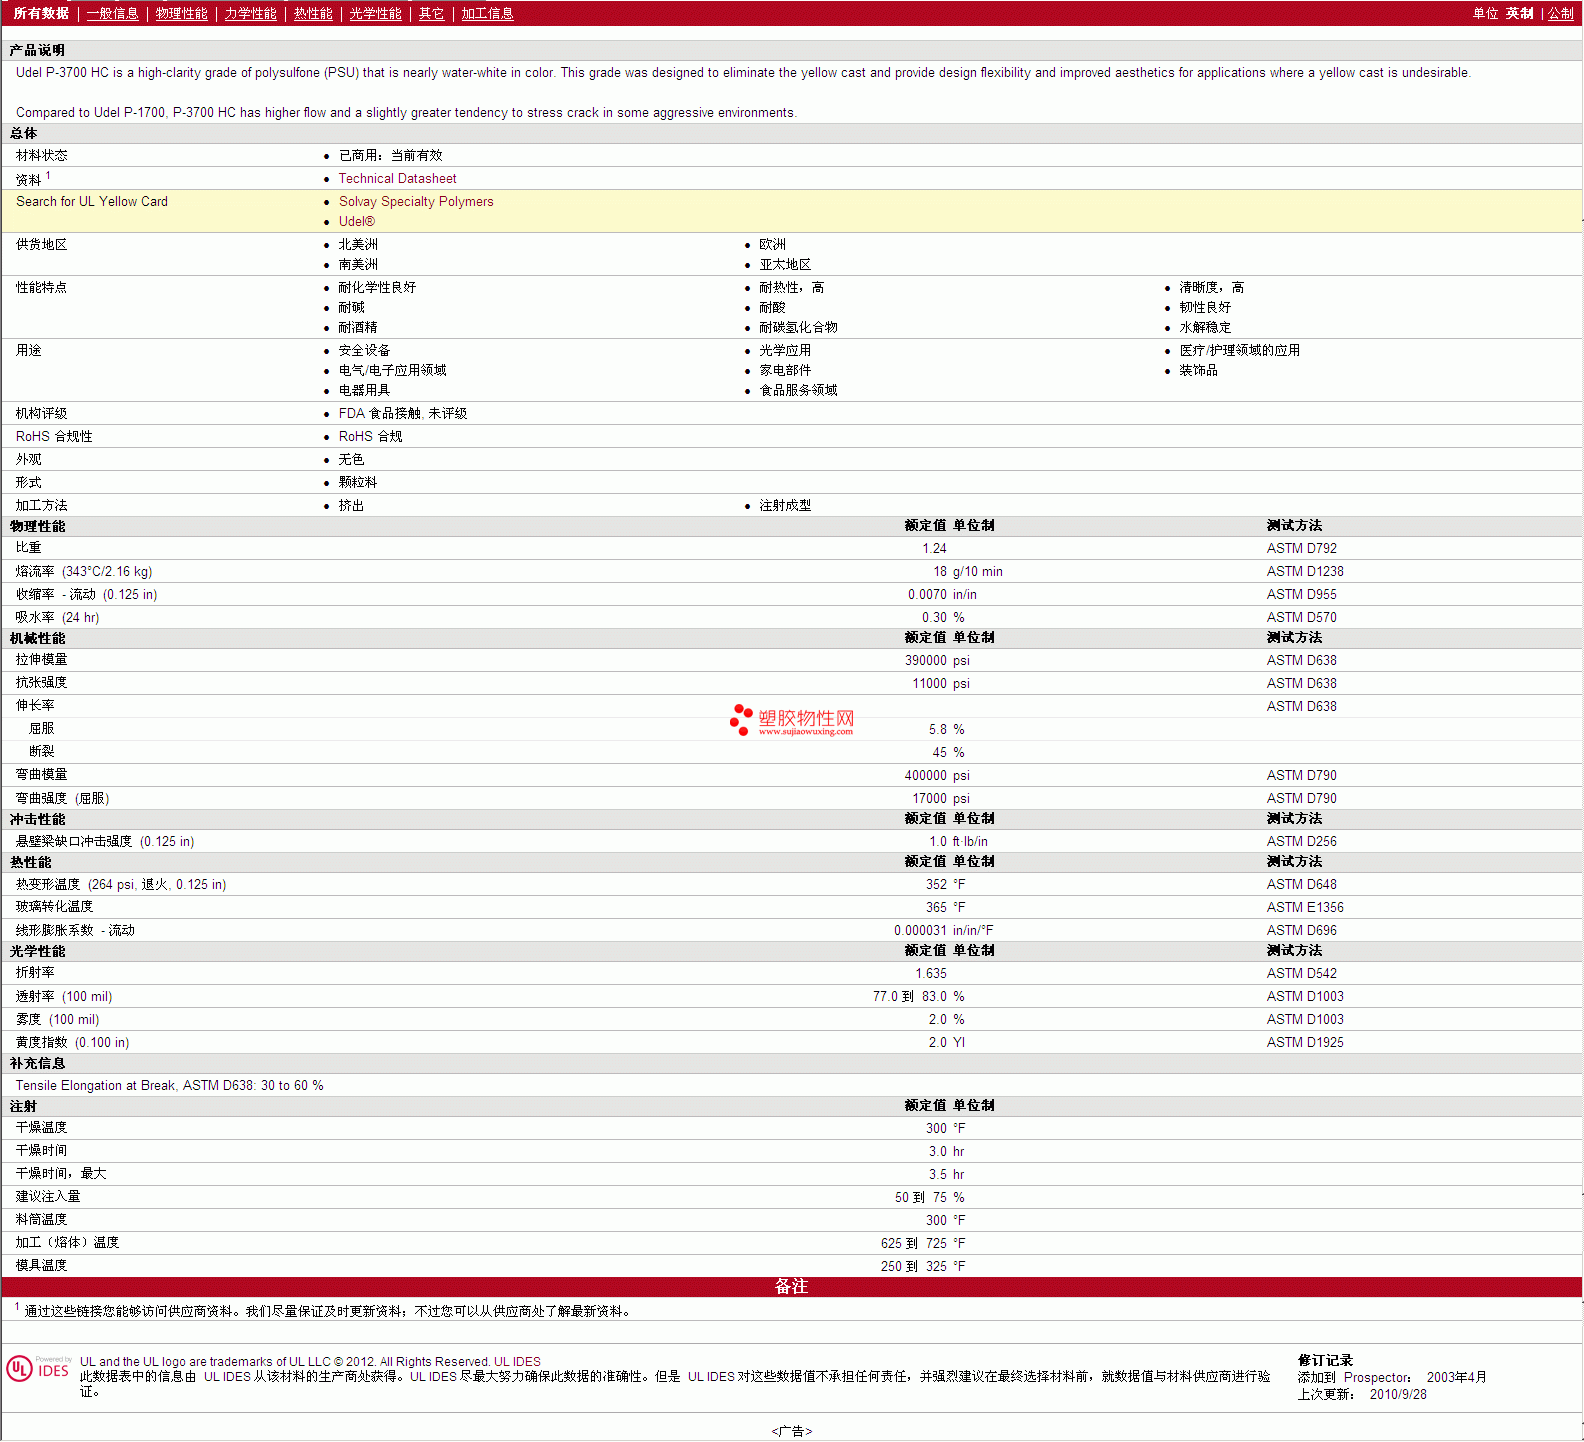Image resolution: width=1584 pixels, height=1442 pixels.
Task: Click the 黄度指数 (0.100 in) row label
Action: click(72, 1042)
